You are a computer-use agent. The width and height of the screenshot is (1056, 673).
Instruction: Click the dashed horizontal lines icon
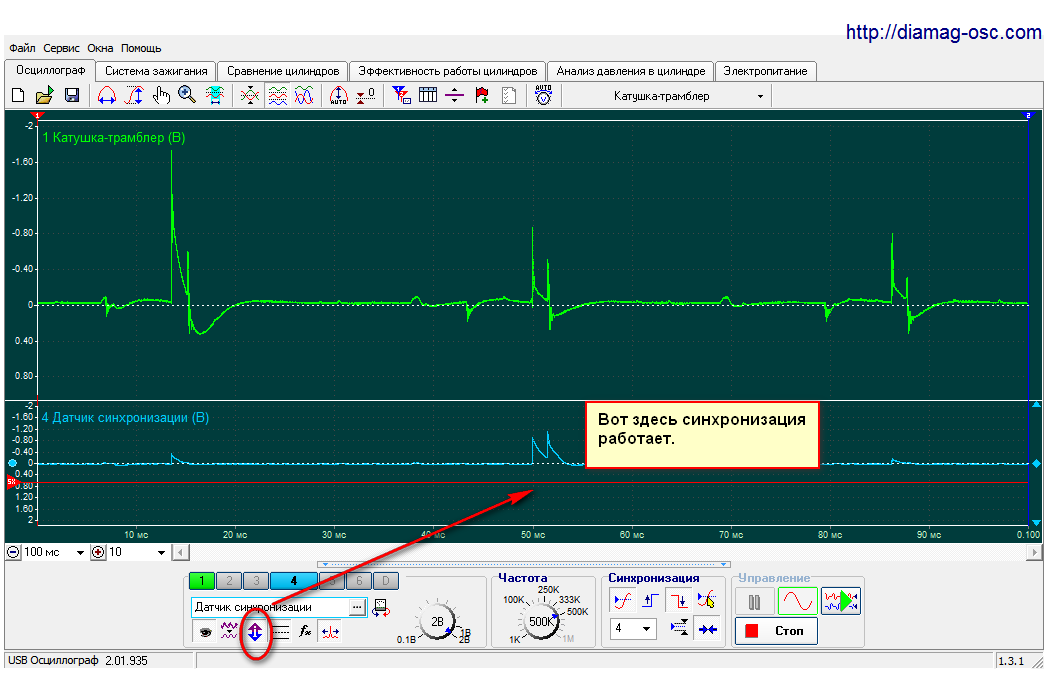tap(280, 631)
